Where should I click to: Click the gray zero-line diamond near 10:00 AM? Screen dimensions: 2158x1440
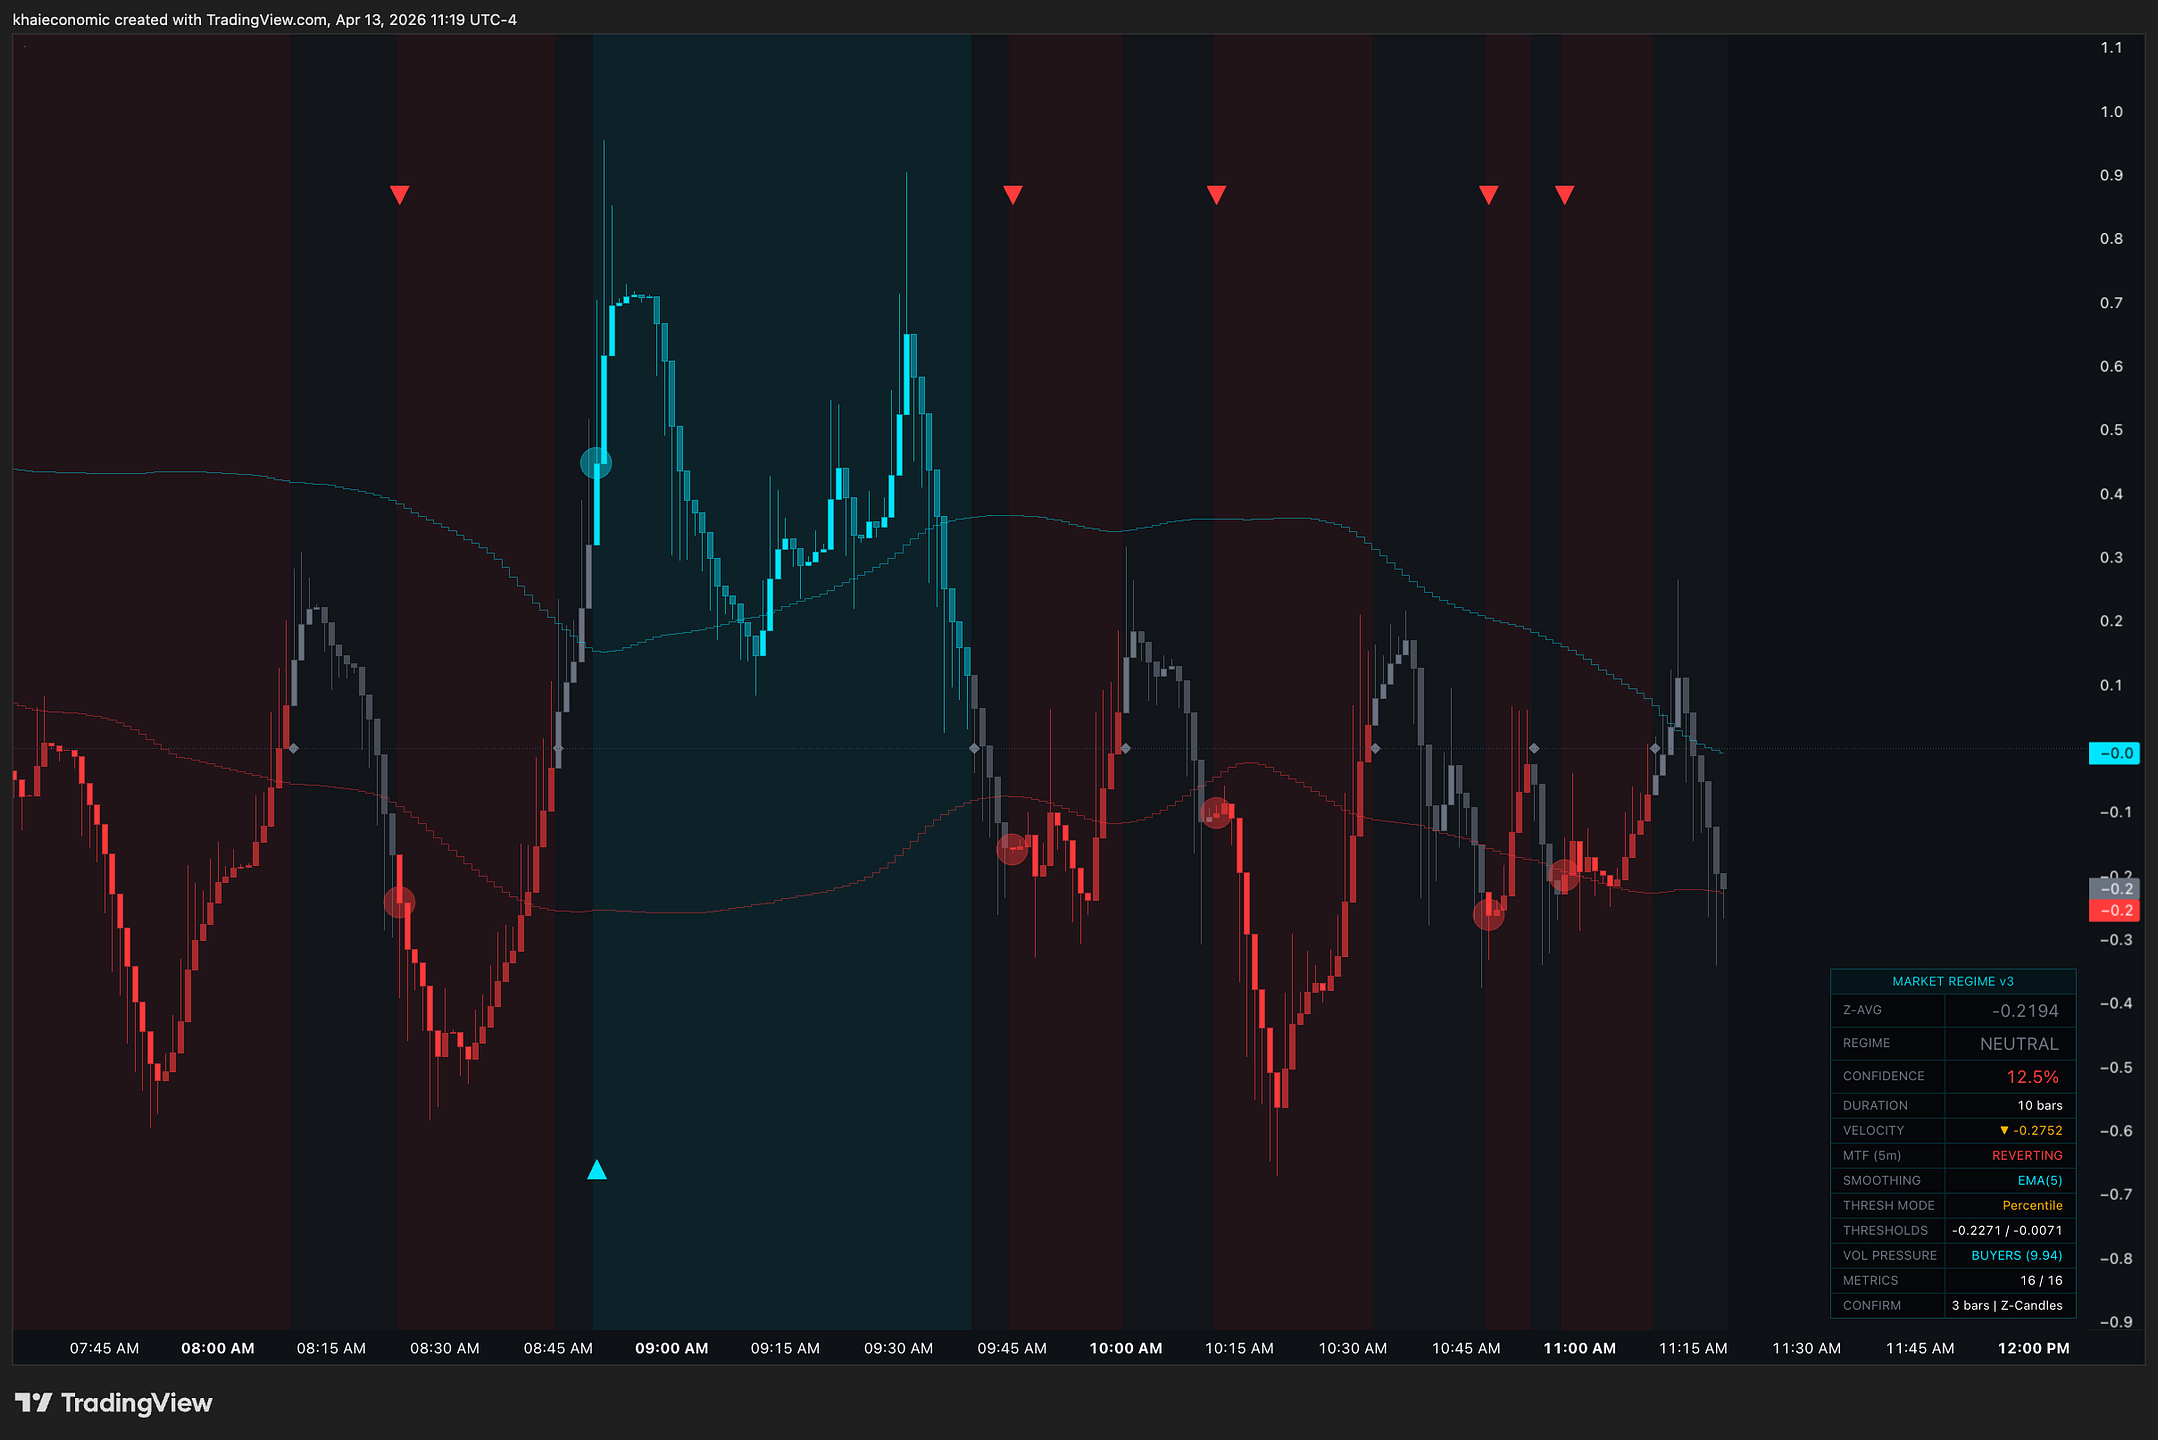[1126, 748]
